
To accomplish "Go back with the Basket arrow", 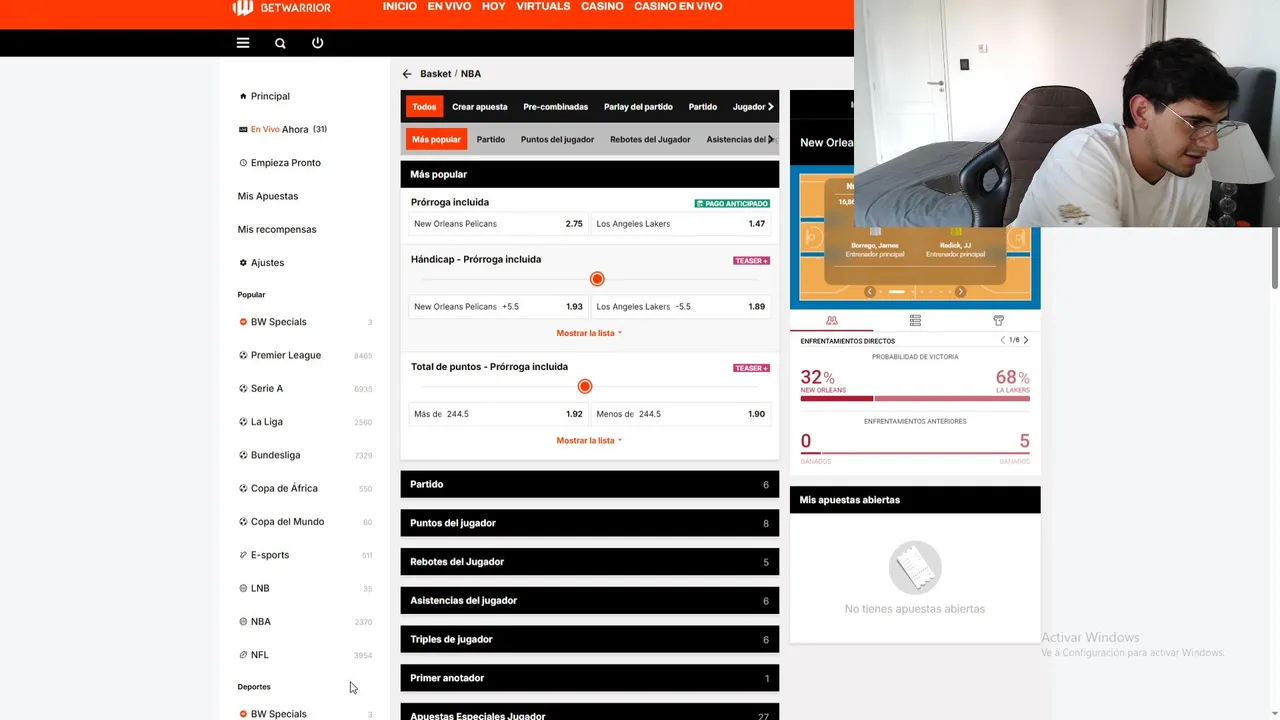I will pos(407,74).
